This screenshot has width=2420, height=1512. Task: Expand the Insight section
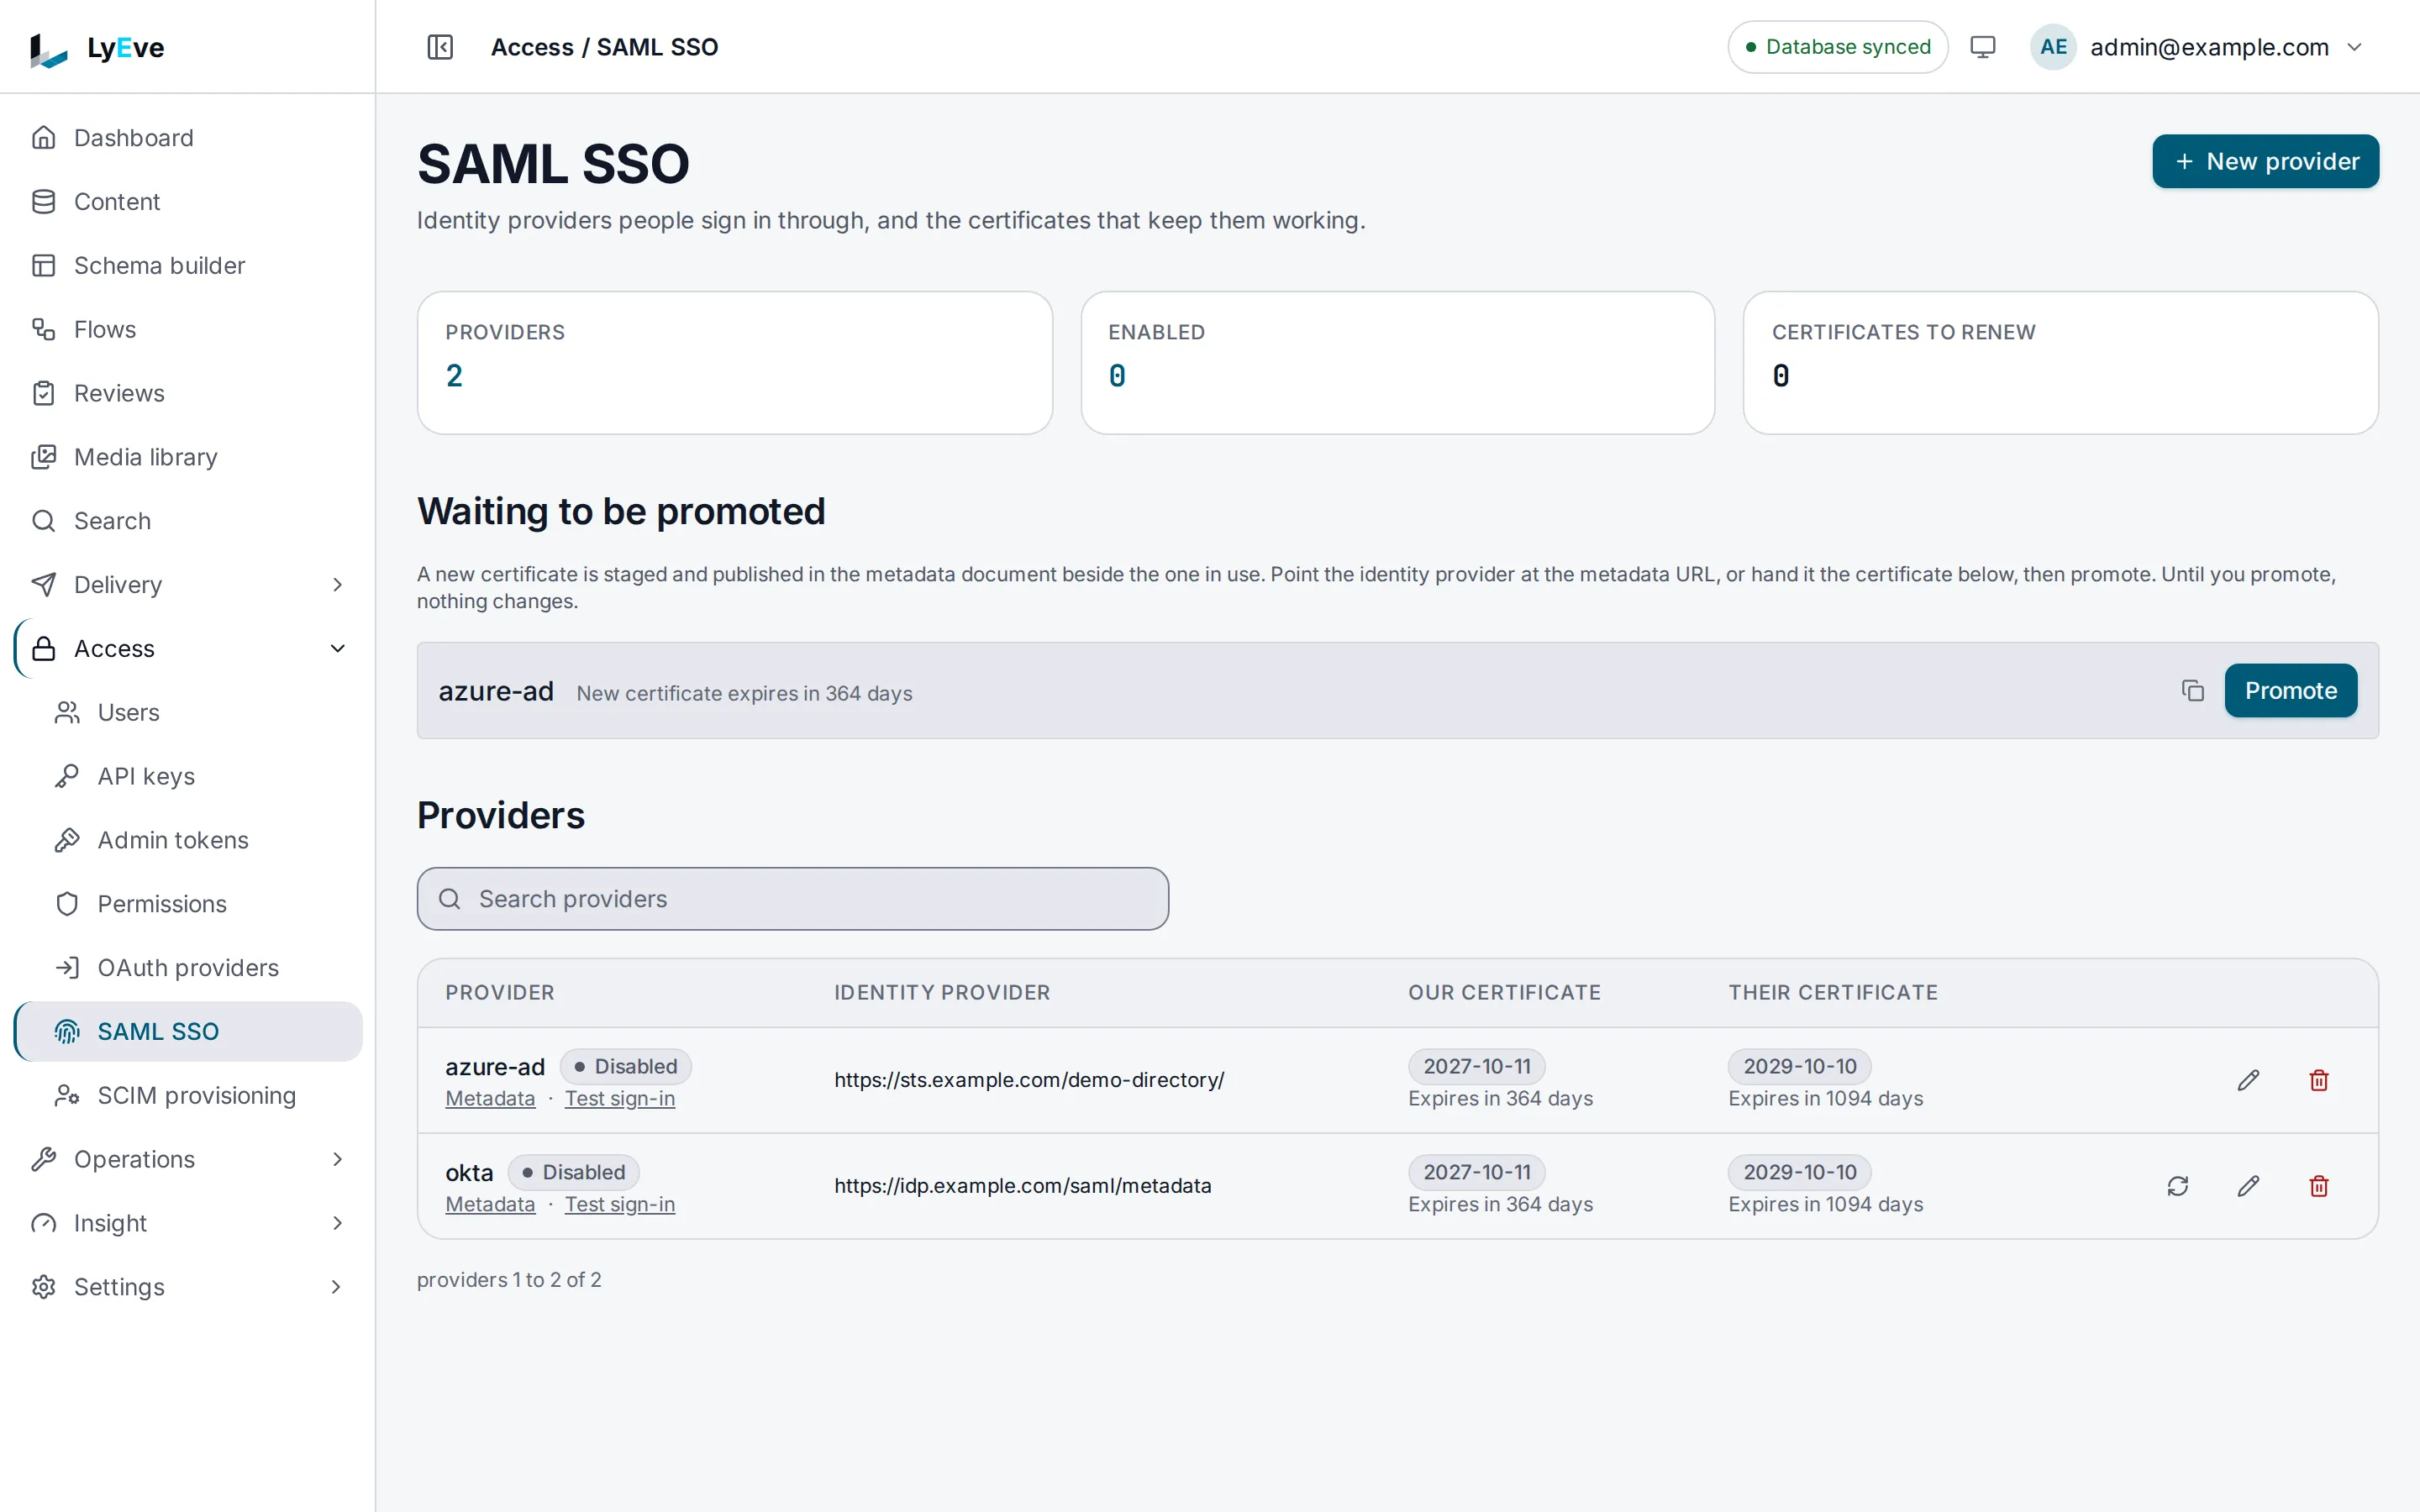(x=188, y=1223)
